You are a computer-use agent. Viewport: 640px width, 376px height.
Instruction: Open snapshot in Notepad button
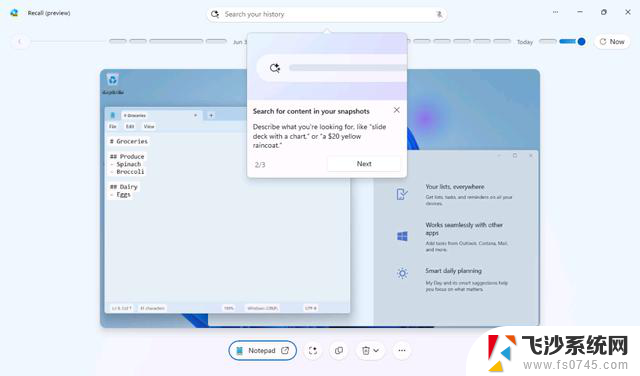pos(262,350)
